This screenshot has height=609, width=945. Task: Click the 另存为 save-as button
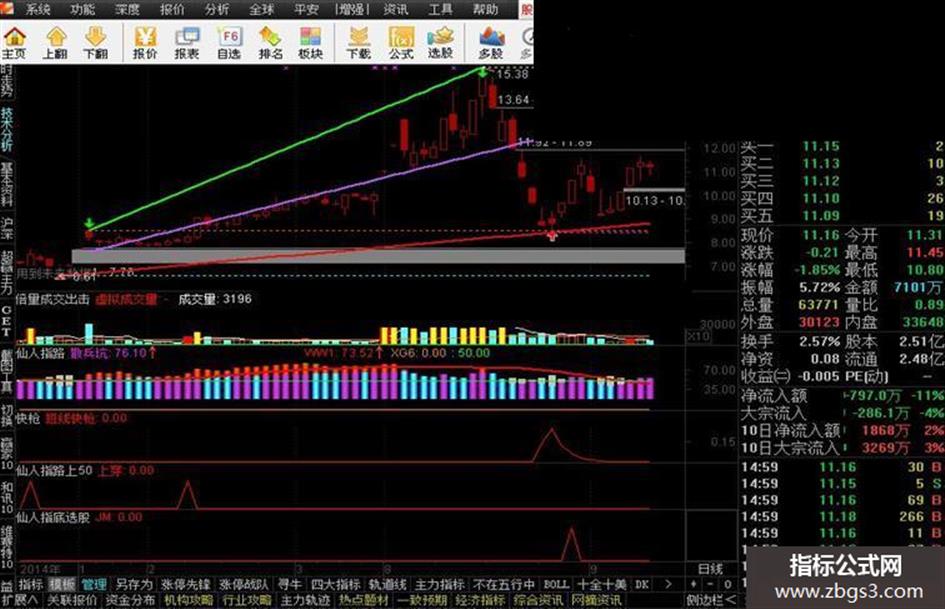134,584
